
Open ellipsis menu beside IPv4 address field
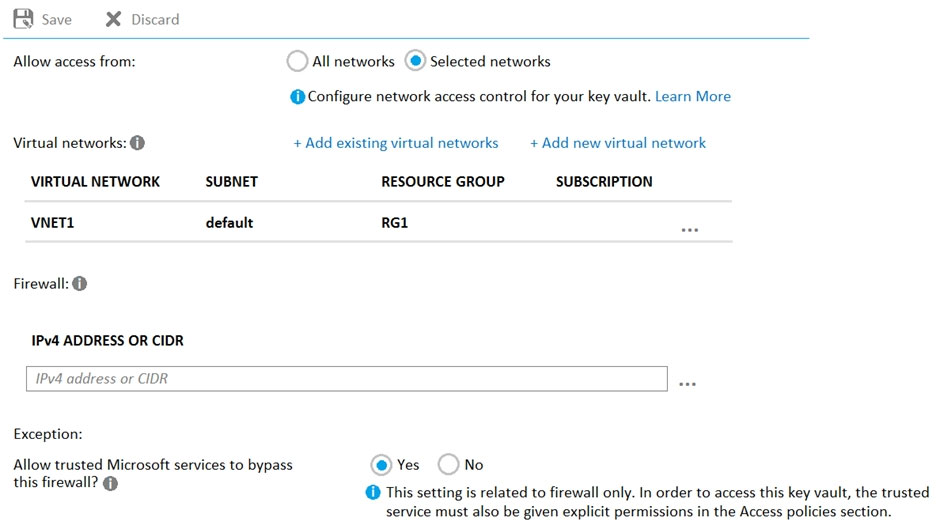(x=687, y=383)
